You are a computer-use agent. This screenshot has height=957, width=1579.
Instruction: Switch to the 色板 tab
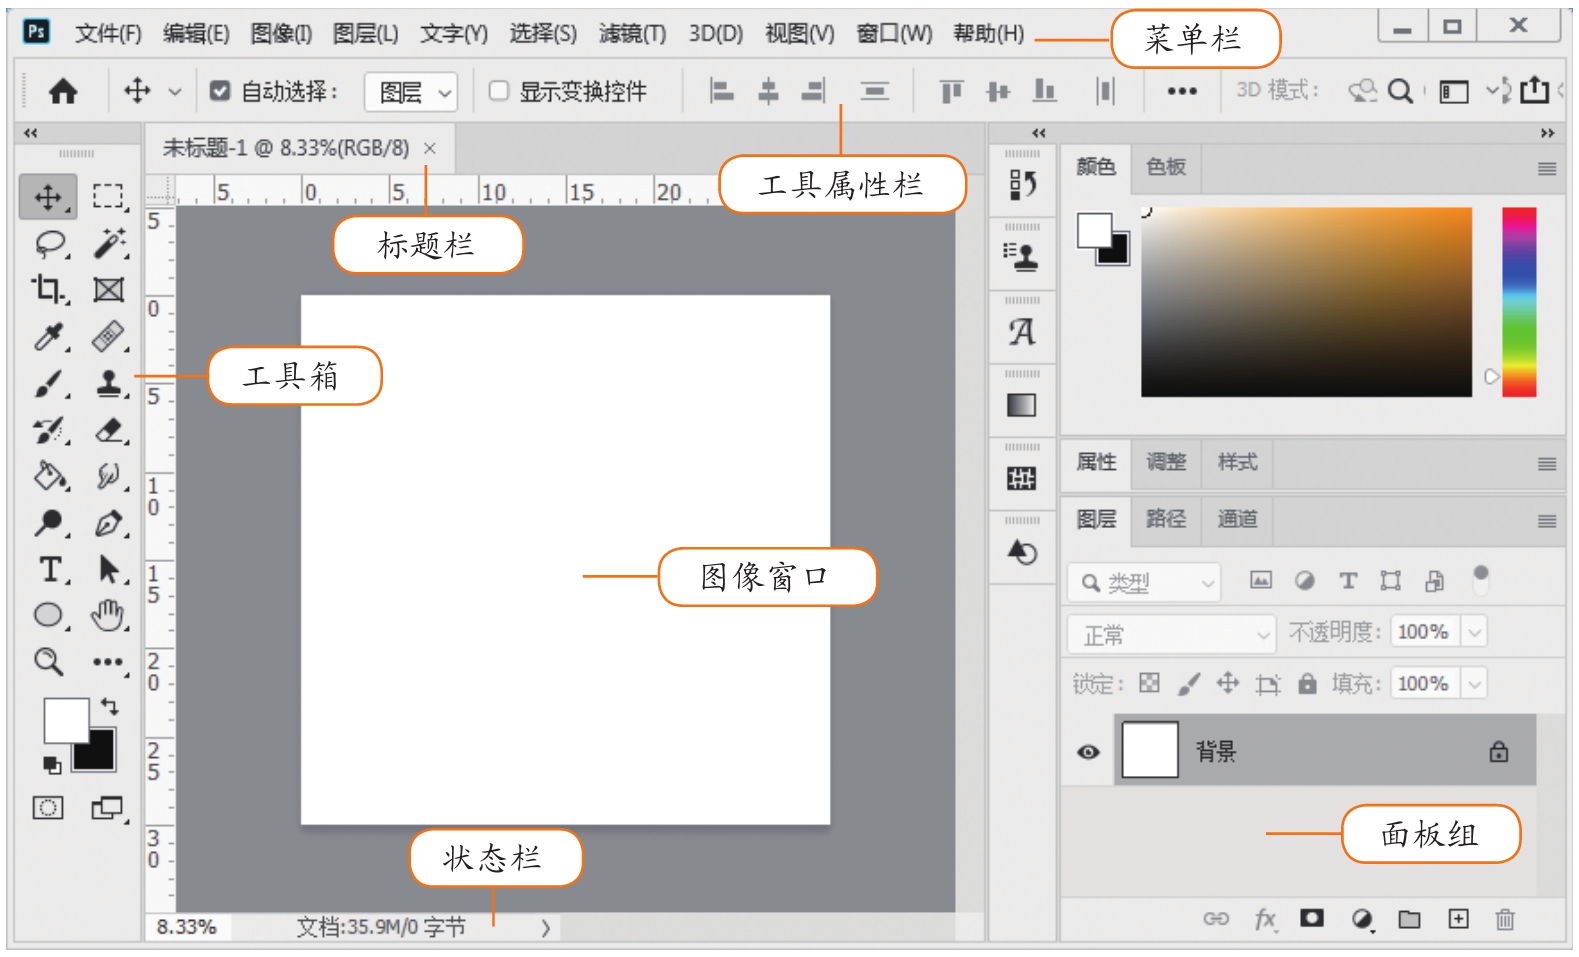click(1166, 167)
